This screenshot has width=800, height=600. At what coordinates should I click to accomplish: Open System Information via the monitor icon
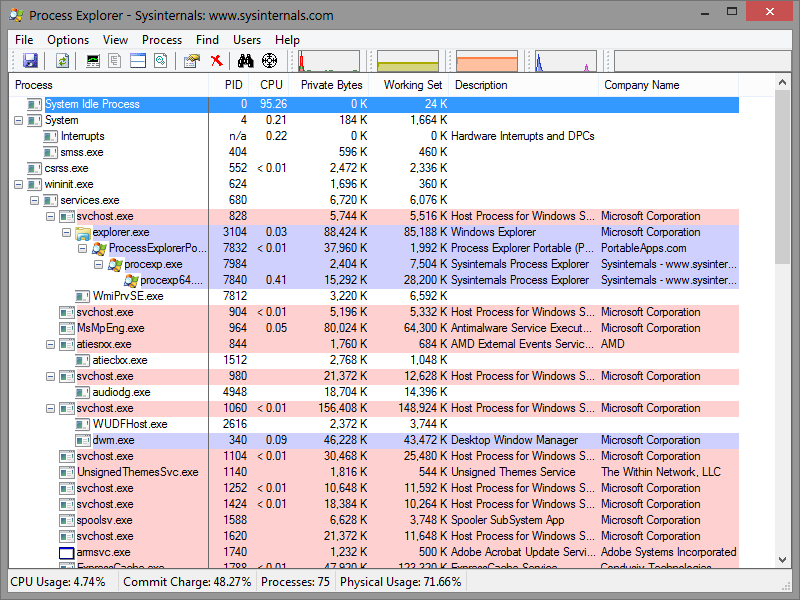click(94, 62)
